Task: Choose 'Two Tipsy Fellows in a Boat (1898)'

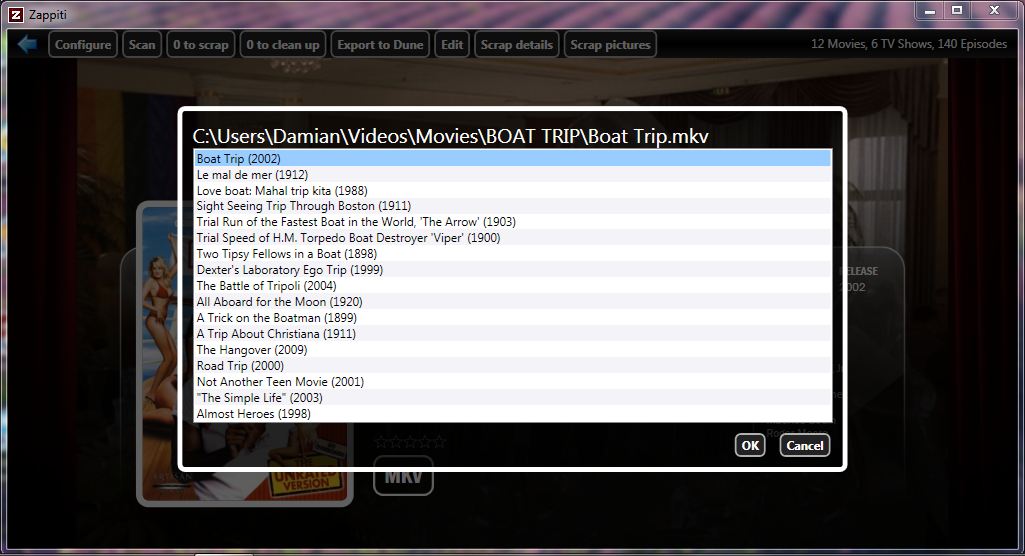Action: pos(512,254)
